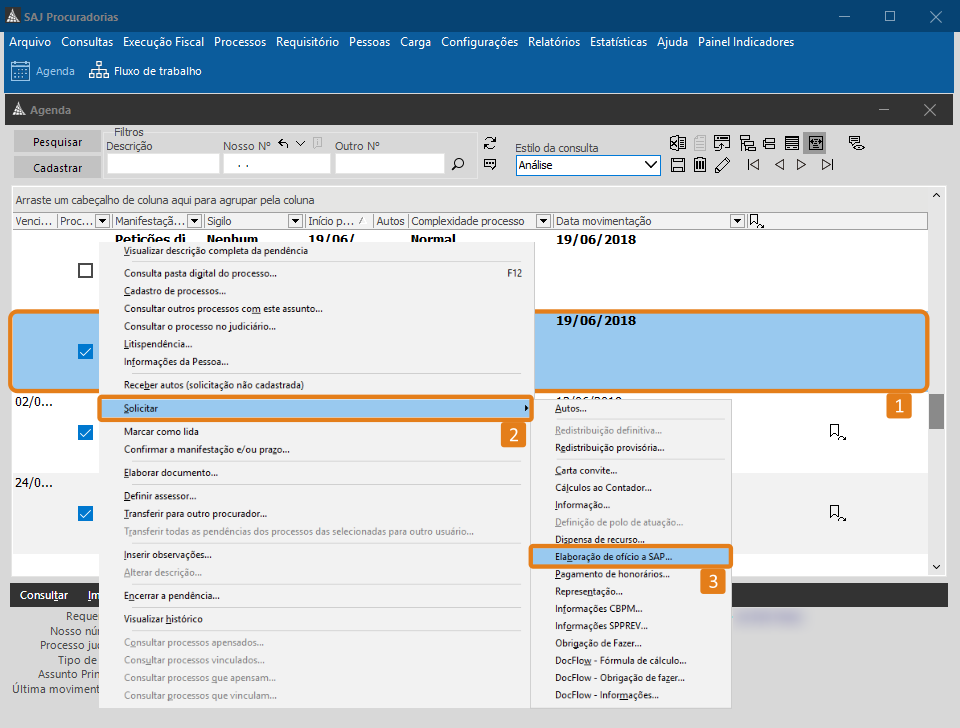Click the vertical scrollbar thumb

(x=936, y=411)
